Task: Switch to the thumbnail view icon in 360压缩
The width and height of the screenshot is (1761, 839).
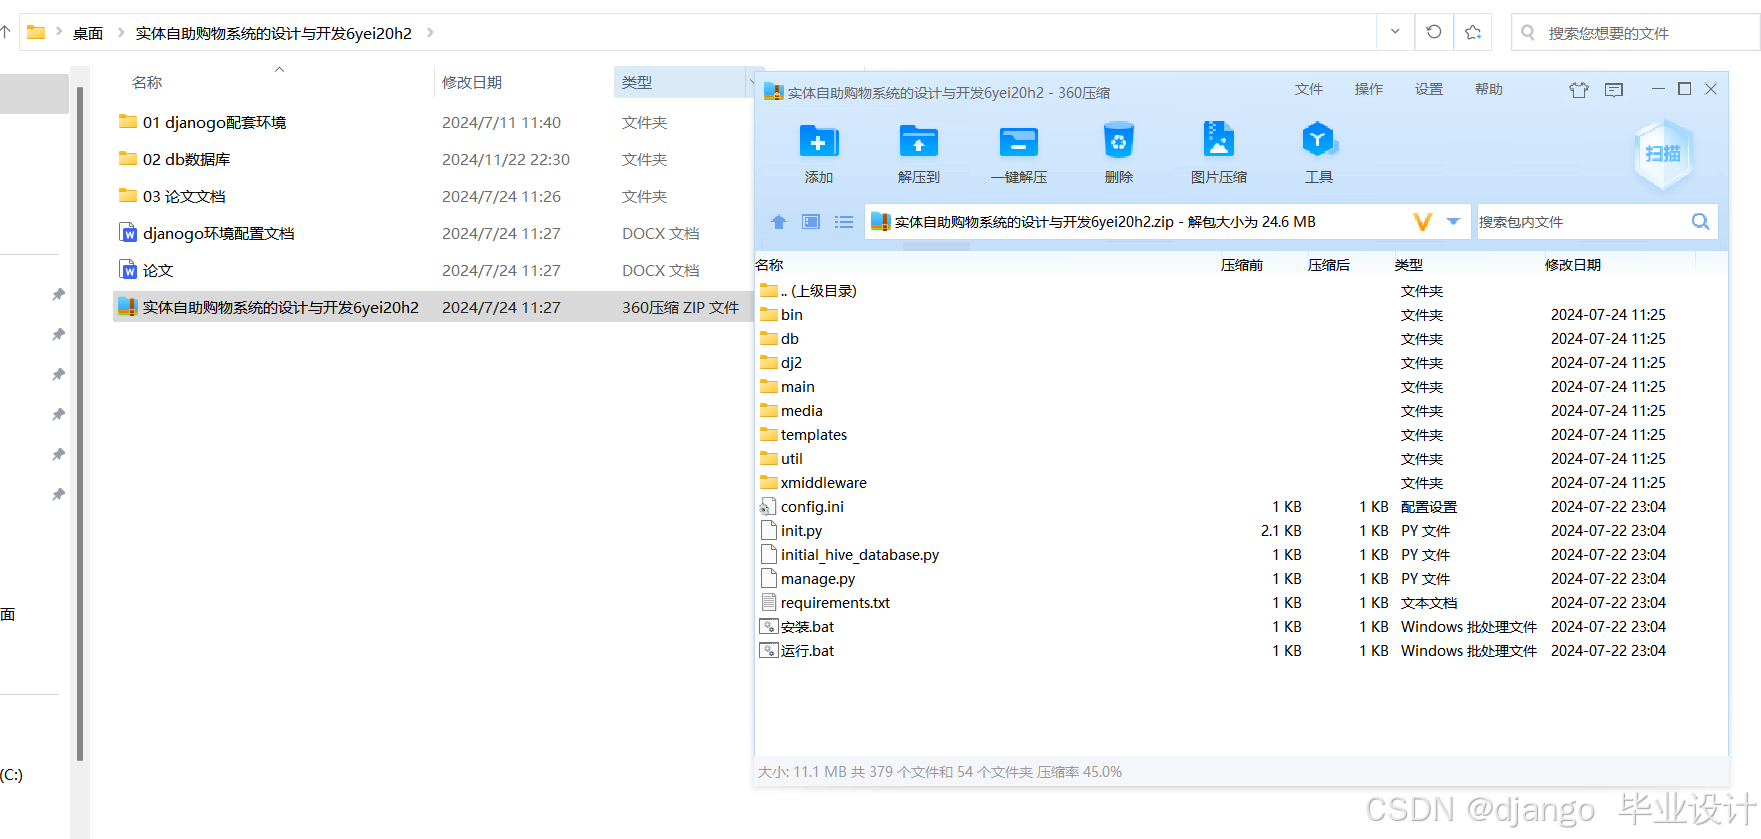Action: point(811,222)
